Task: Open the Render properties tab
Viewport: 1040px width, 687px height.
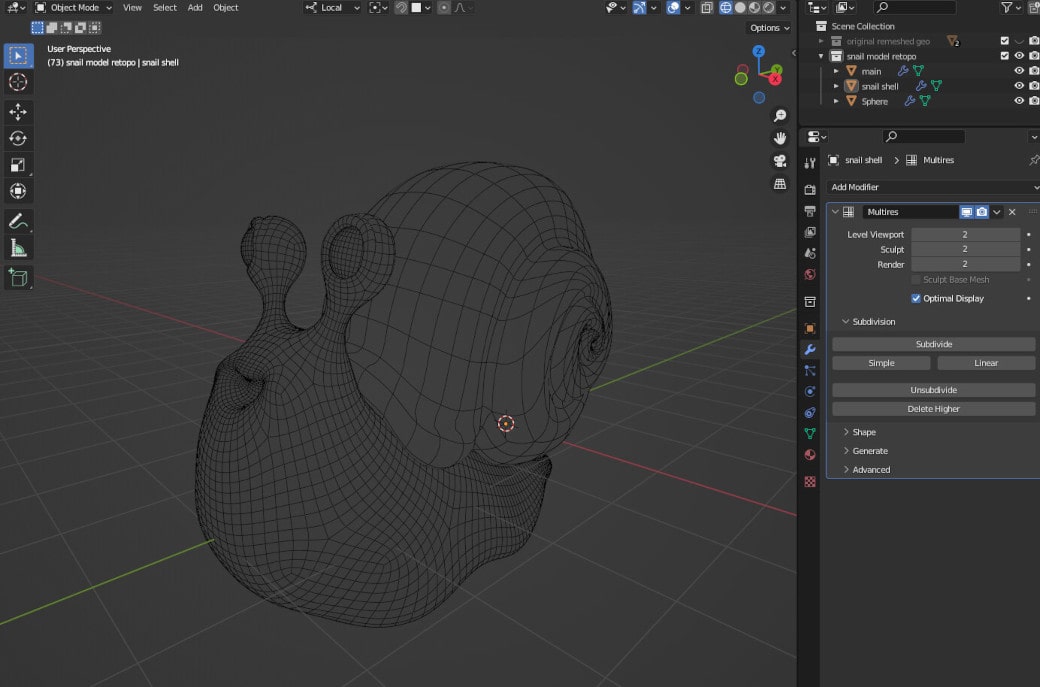Action: click(x=810, y=190)
